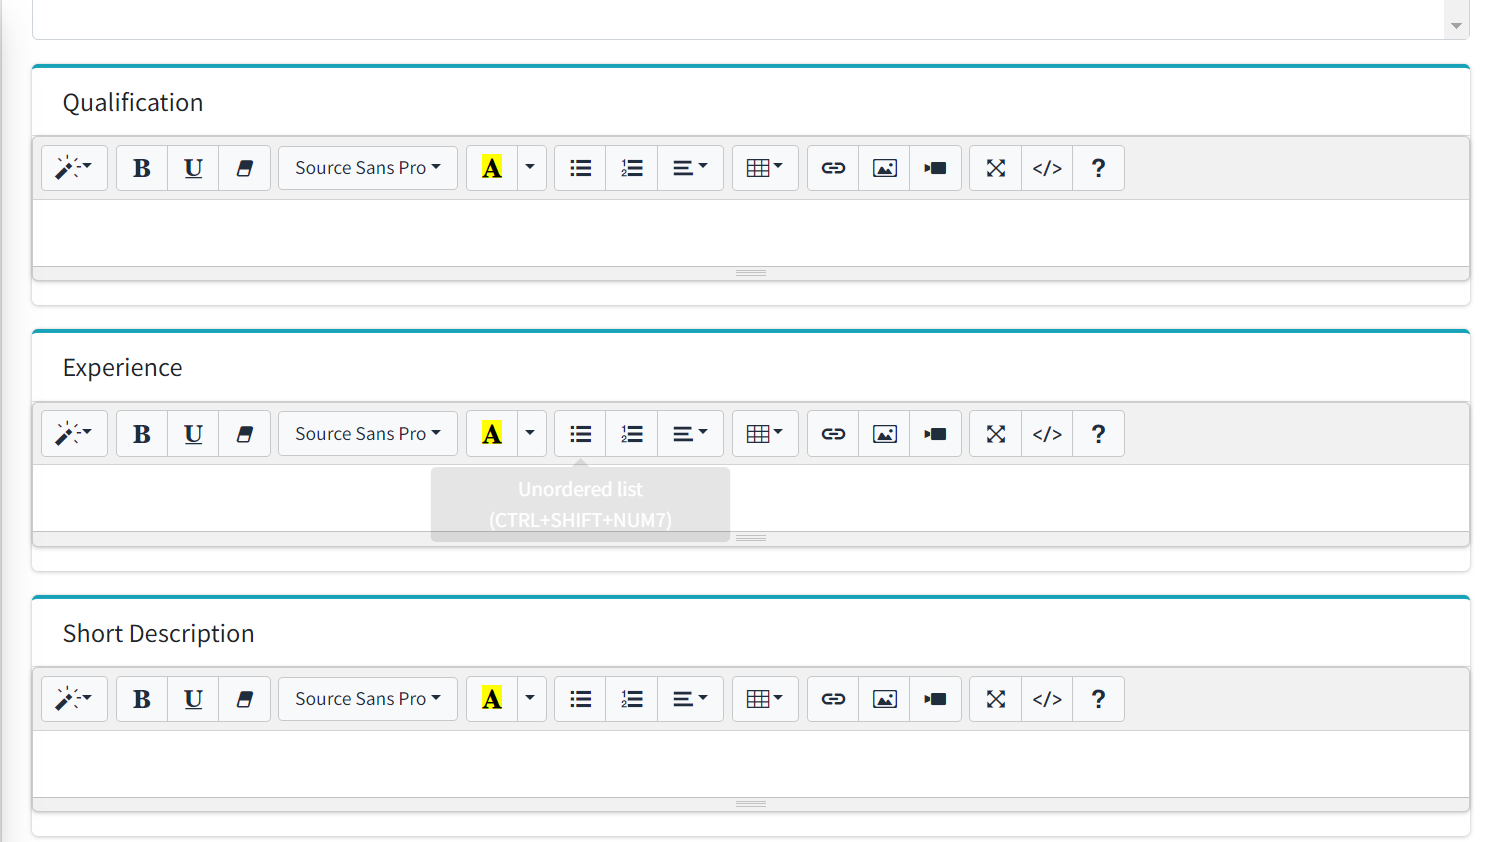1485x842 pixels.
Task: Toggle code view in the Experience editor
Action: [x=1047, y=434]
